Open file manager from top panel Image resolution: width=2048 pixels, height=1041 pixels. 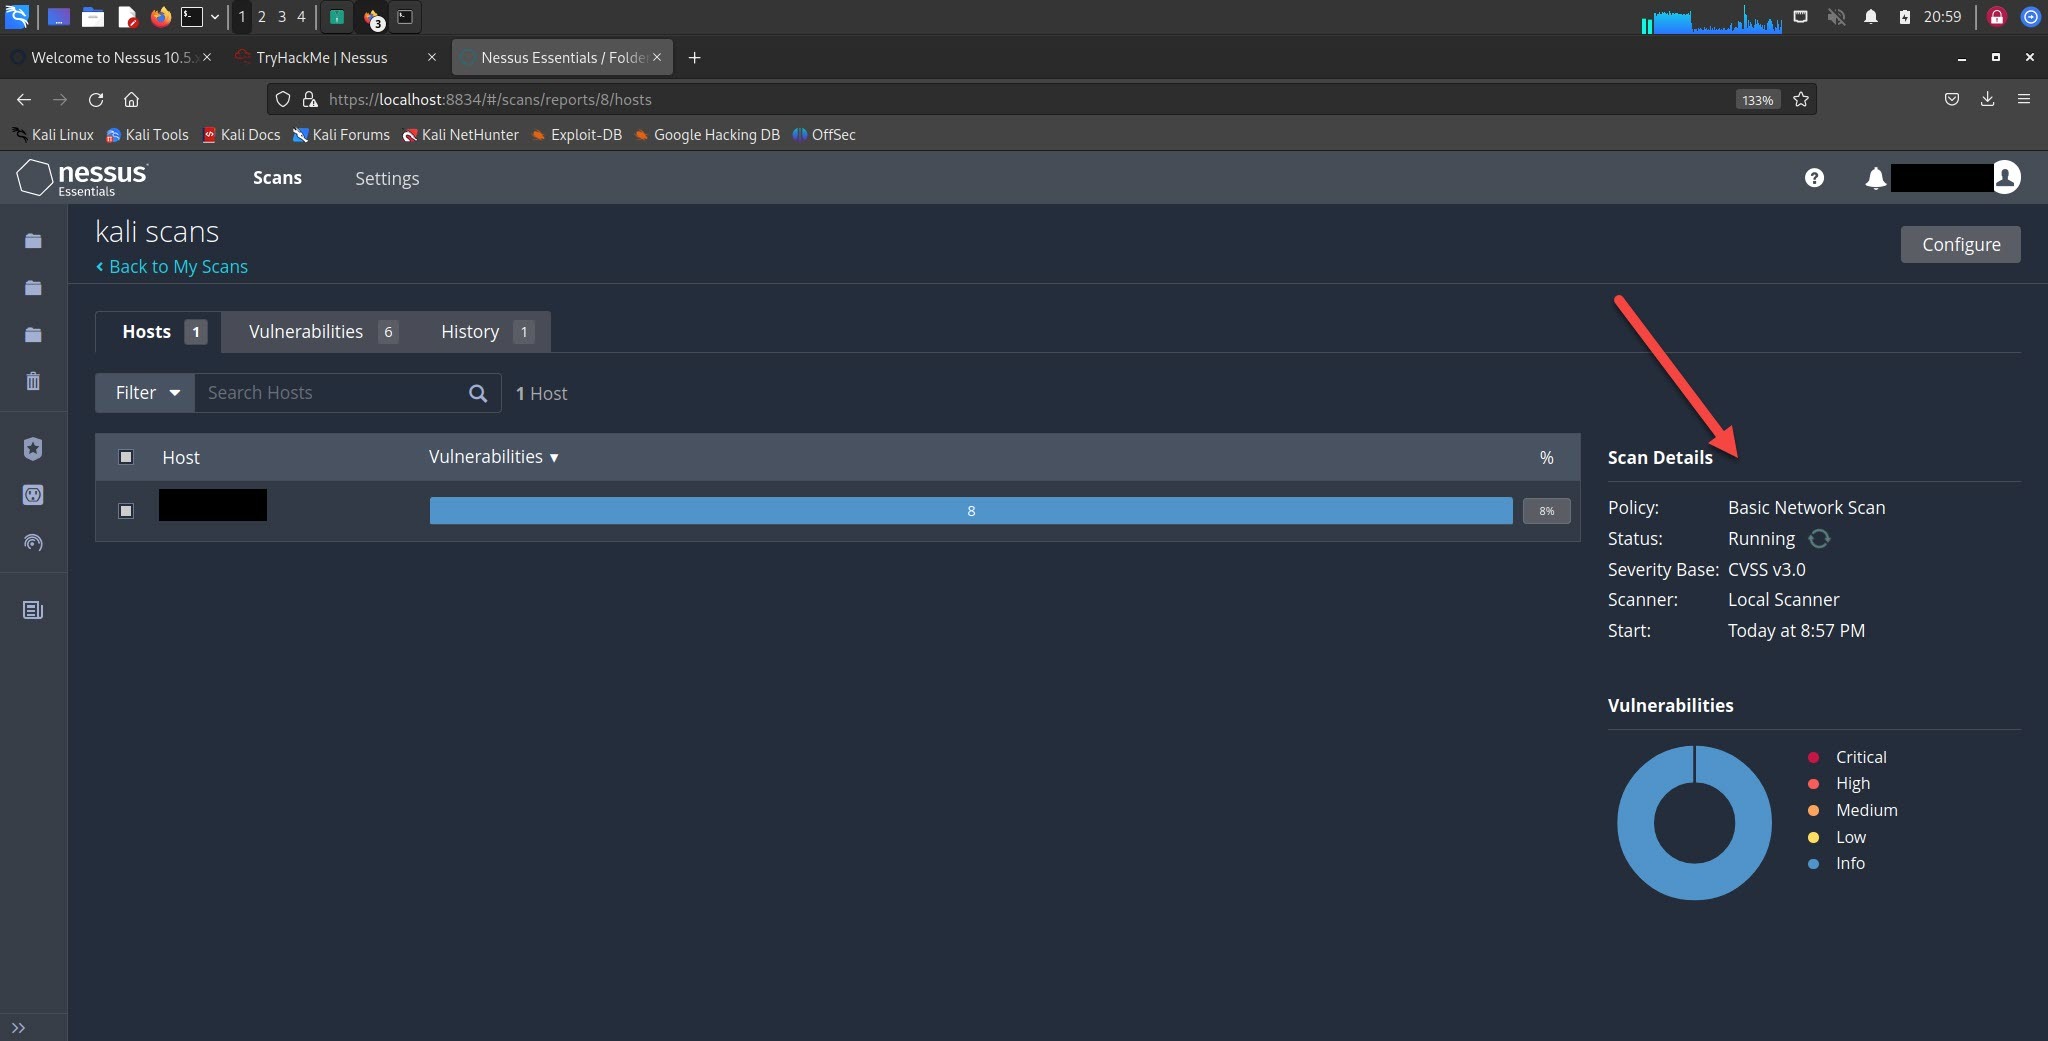click(93, 16)
